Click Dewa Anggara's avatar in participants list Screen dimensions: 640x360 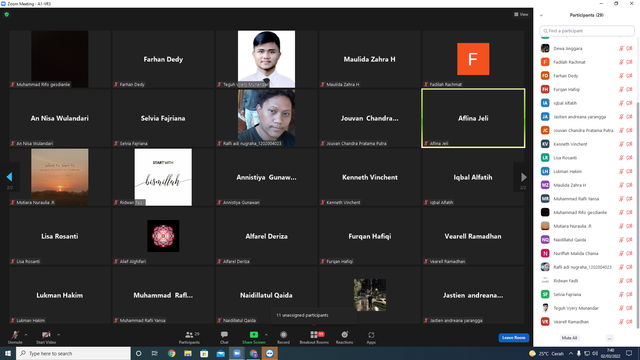point(545,48)
